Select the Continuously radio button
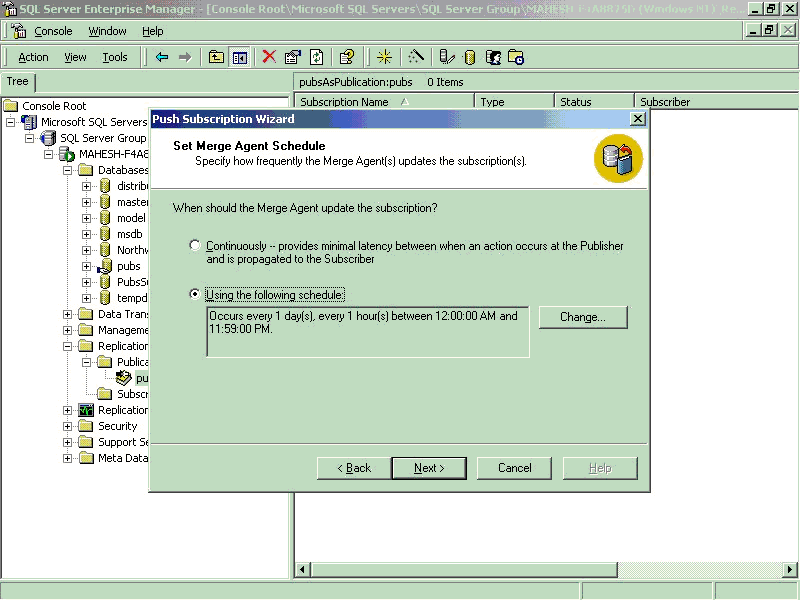This screenshot has width=800, height=600. click(x=194, y=245)
